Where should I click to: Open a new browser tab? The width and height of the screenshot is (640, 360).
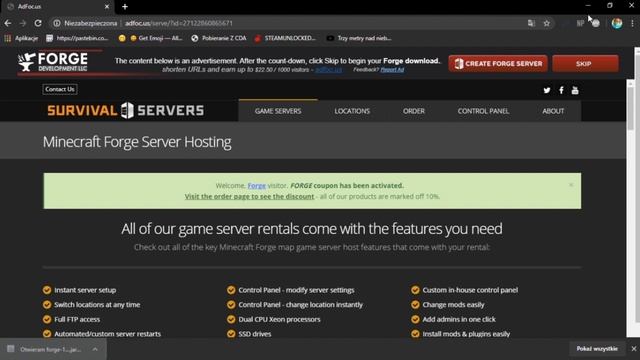tap(125, 7)
